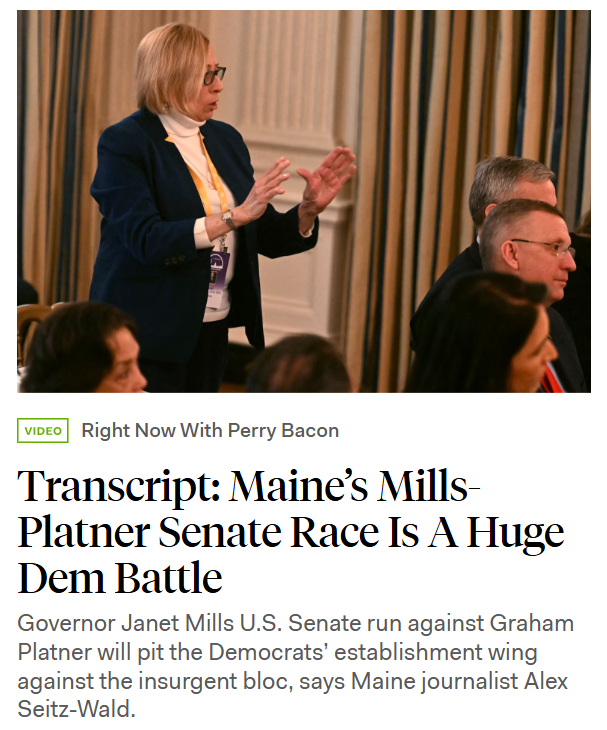This screenshot has height=730, width=607.
Task: Open the Mills-Platner Senate Race headline
Action: (x=291, y=532)
